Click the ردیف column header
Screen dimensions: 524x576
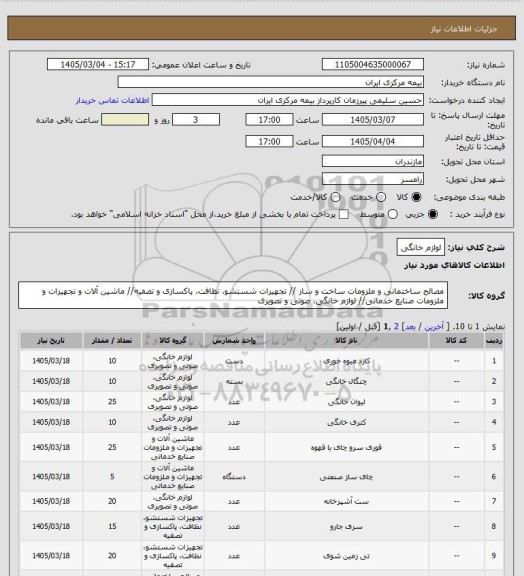coord(494,341)
